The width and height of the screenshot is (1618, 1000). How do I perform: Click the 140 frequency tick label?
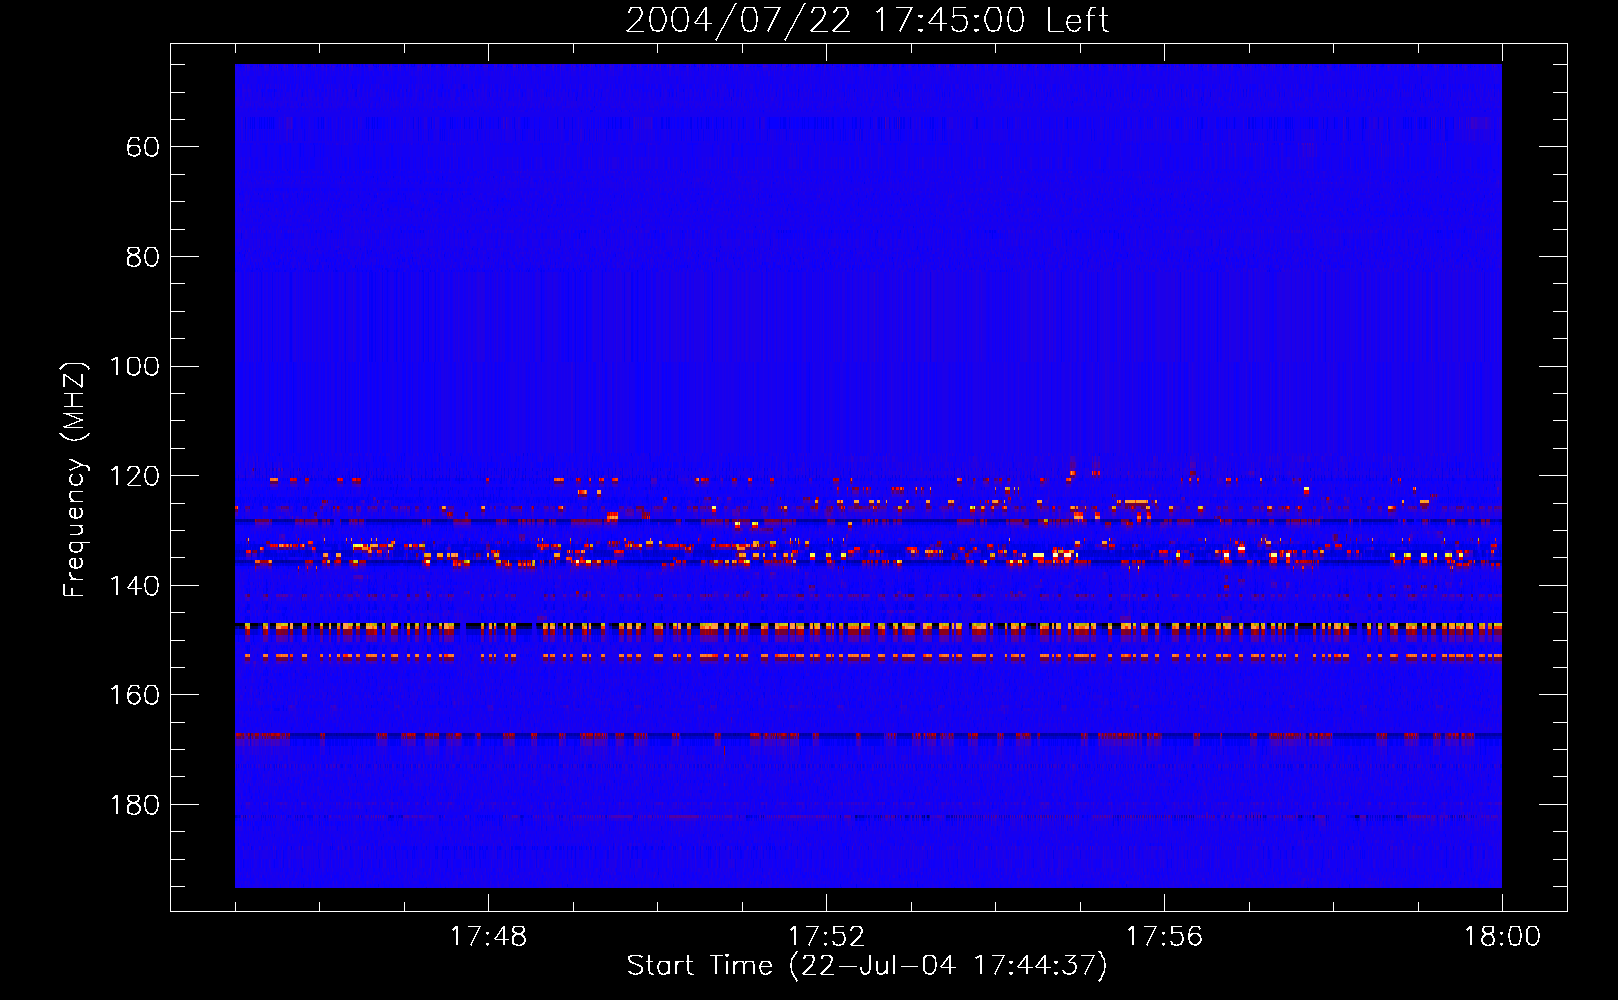click(134, 586)
